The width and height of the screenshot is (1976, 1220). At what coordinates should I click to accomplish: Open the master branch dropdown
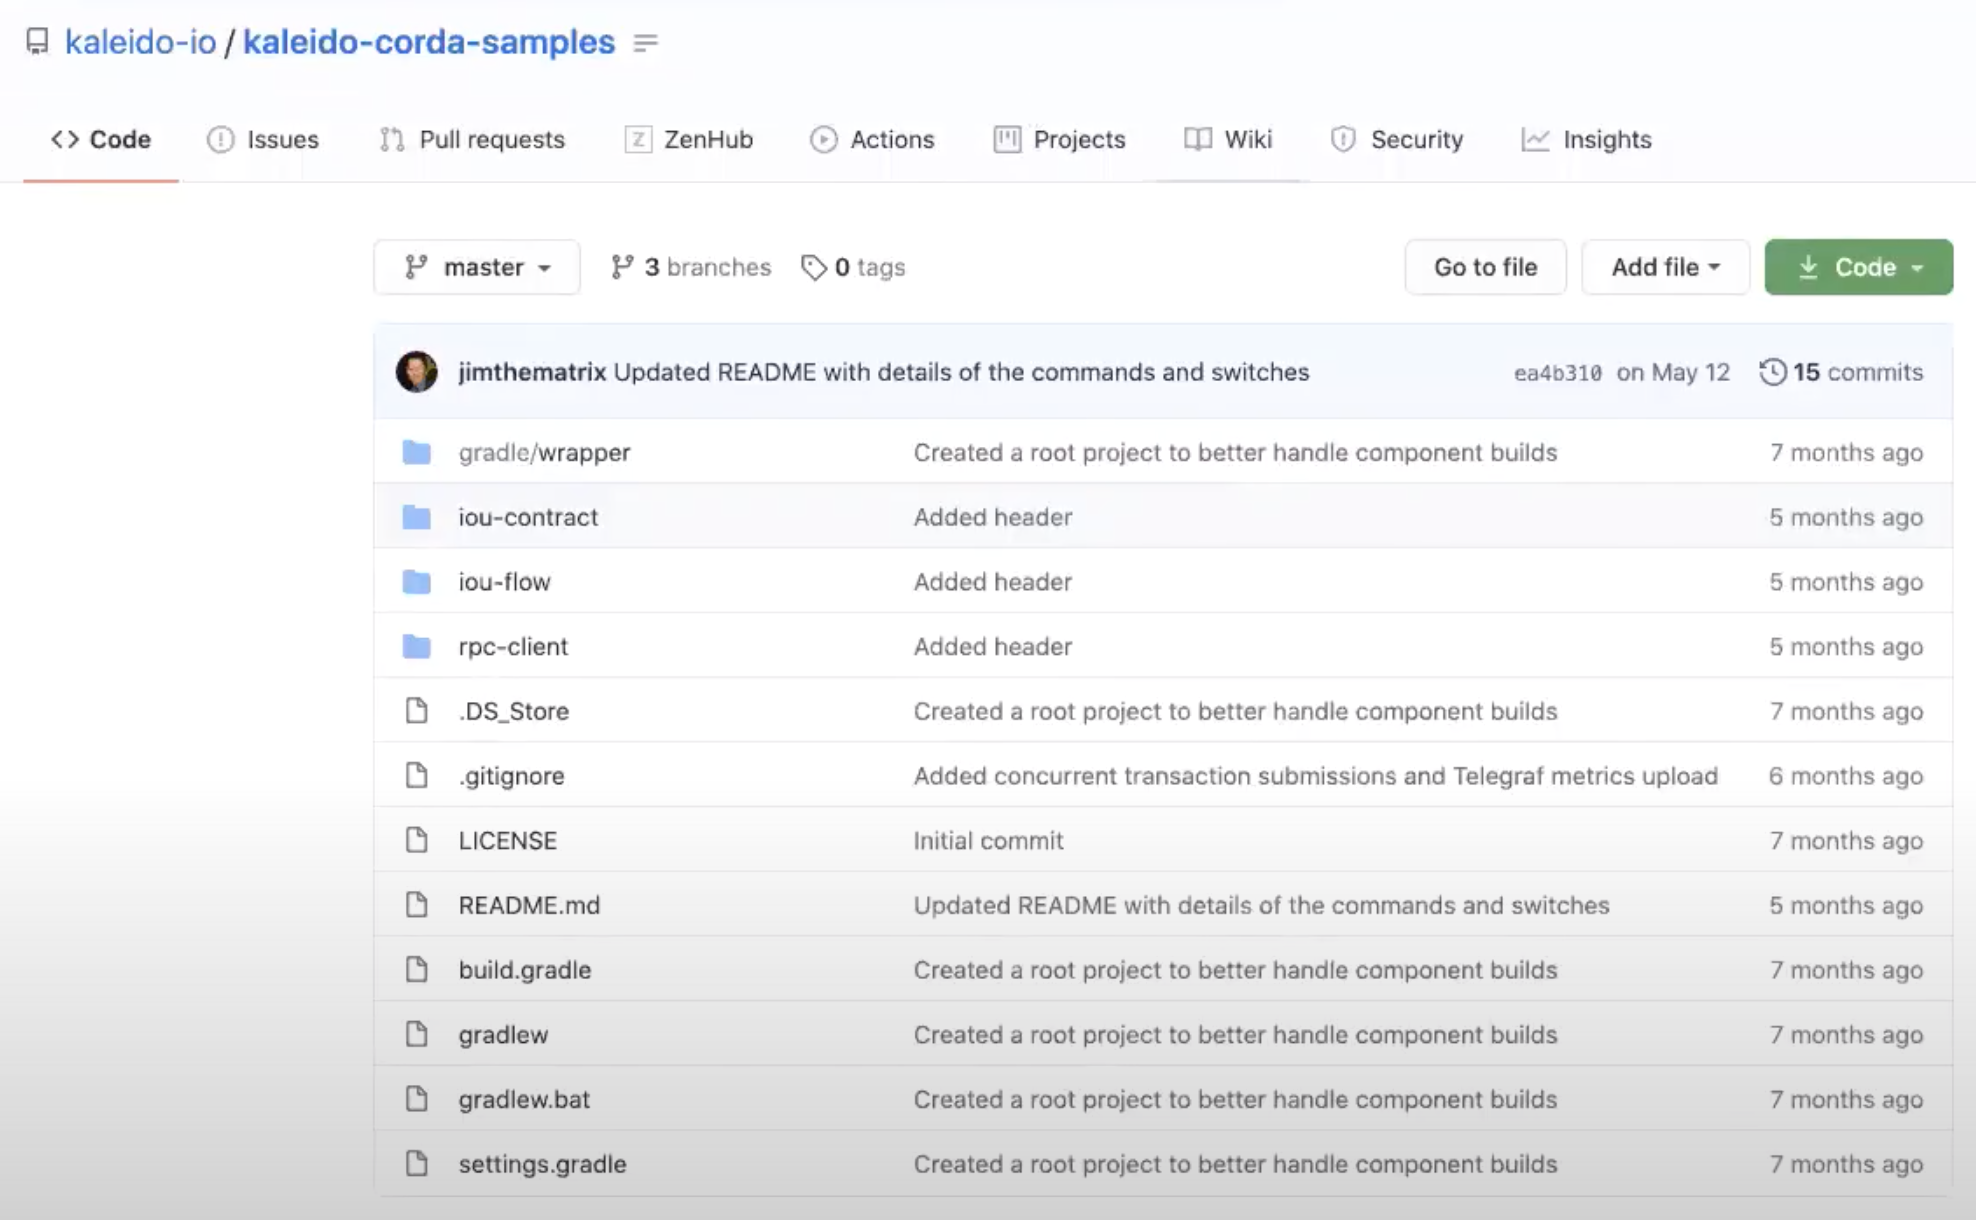click(x=477, y=267)
